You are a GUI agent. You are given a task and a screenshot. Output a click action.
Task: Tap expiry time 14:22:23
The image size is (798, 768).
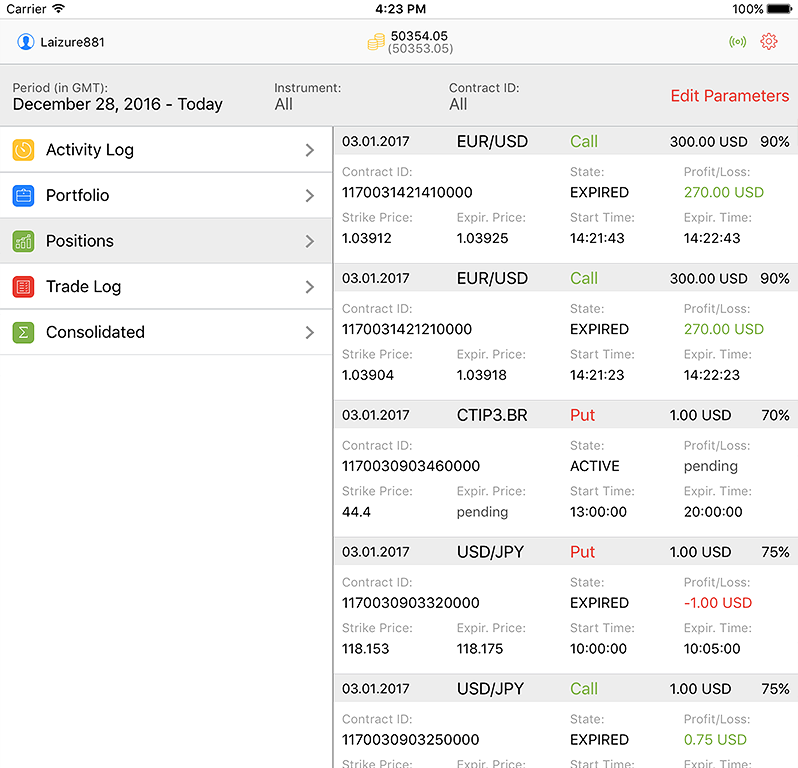click(x=711, y=375)
